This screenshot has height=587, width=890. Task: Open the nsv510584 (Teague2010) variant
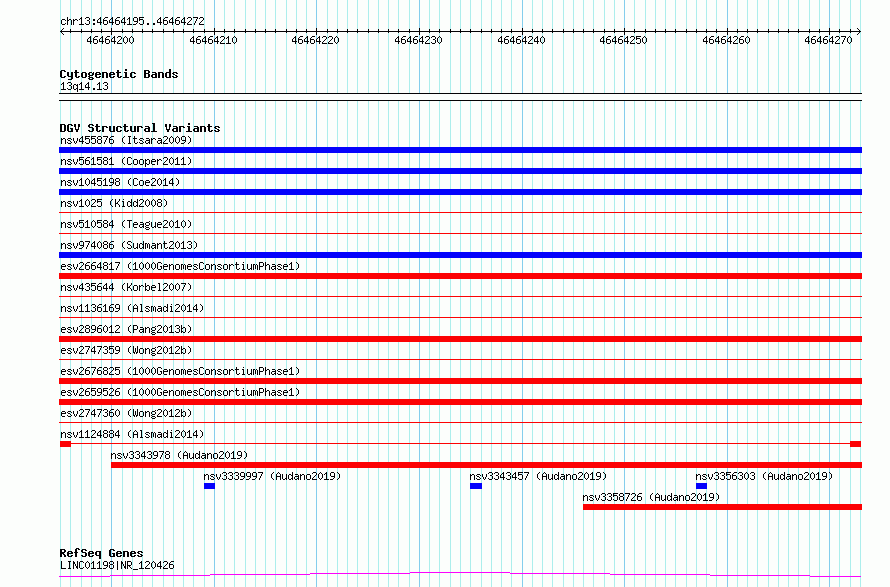[126, 224]
